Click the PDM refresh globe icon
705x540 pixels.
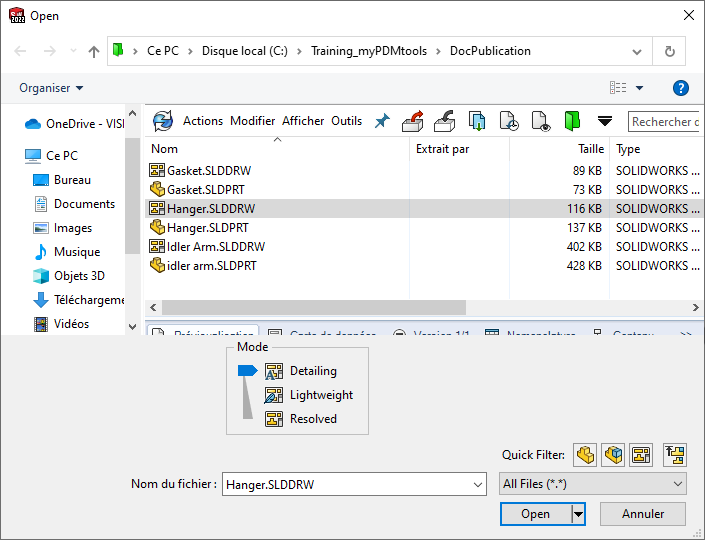[x=162, y=121]
